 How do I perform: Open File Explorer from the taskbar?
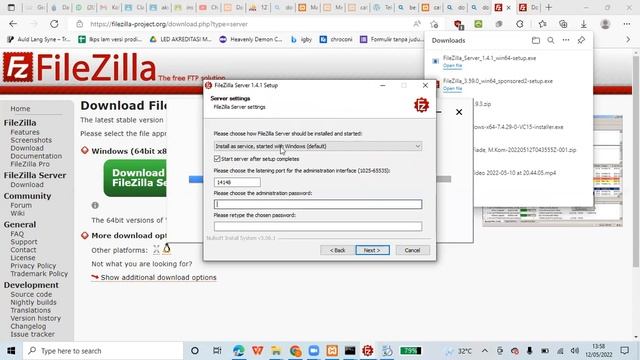276,351
